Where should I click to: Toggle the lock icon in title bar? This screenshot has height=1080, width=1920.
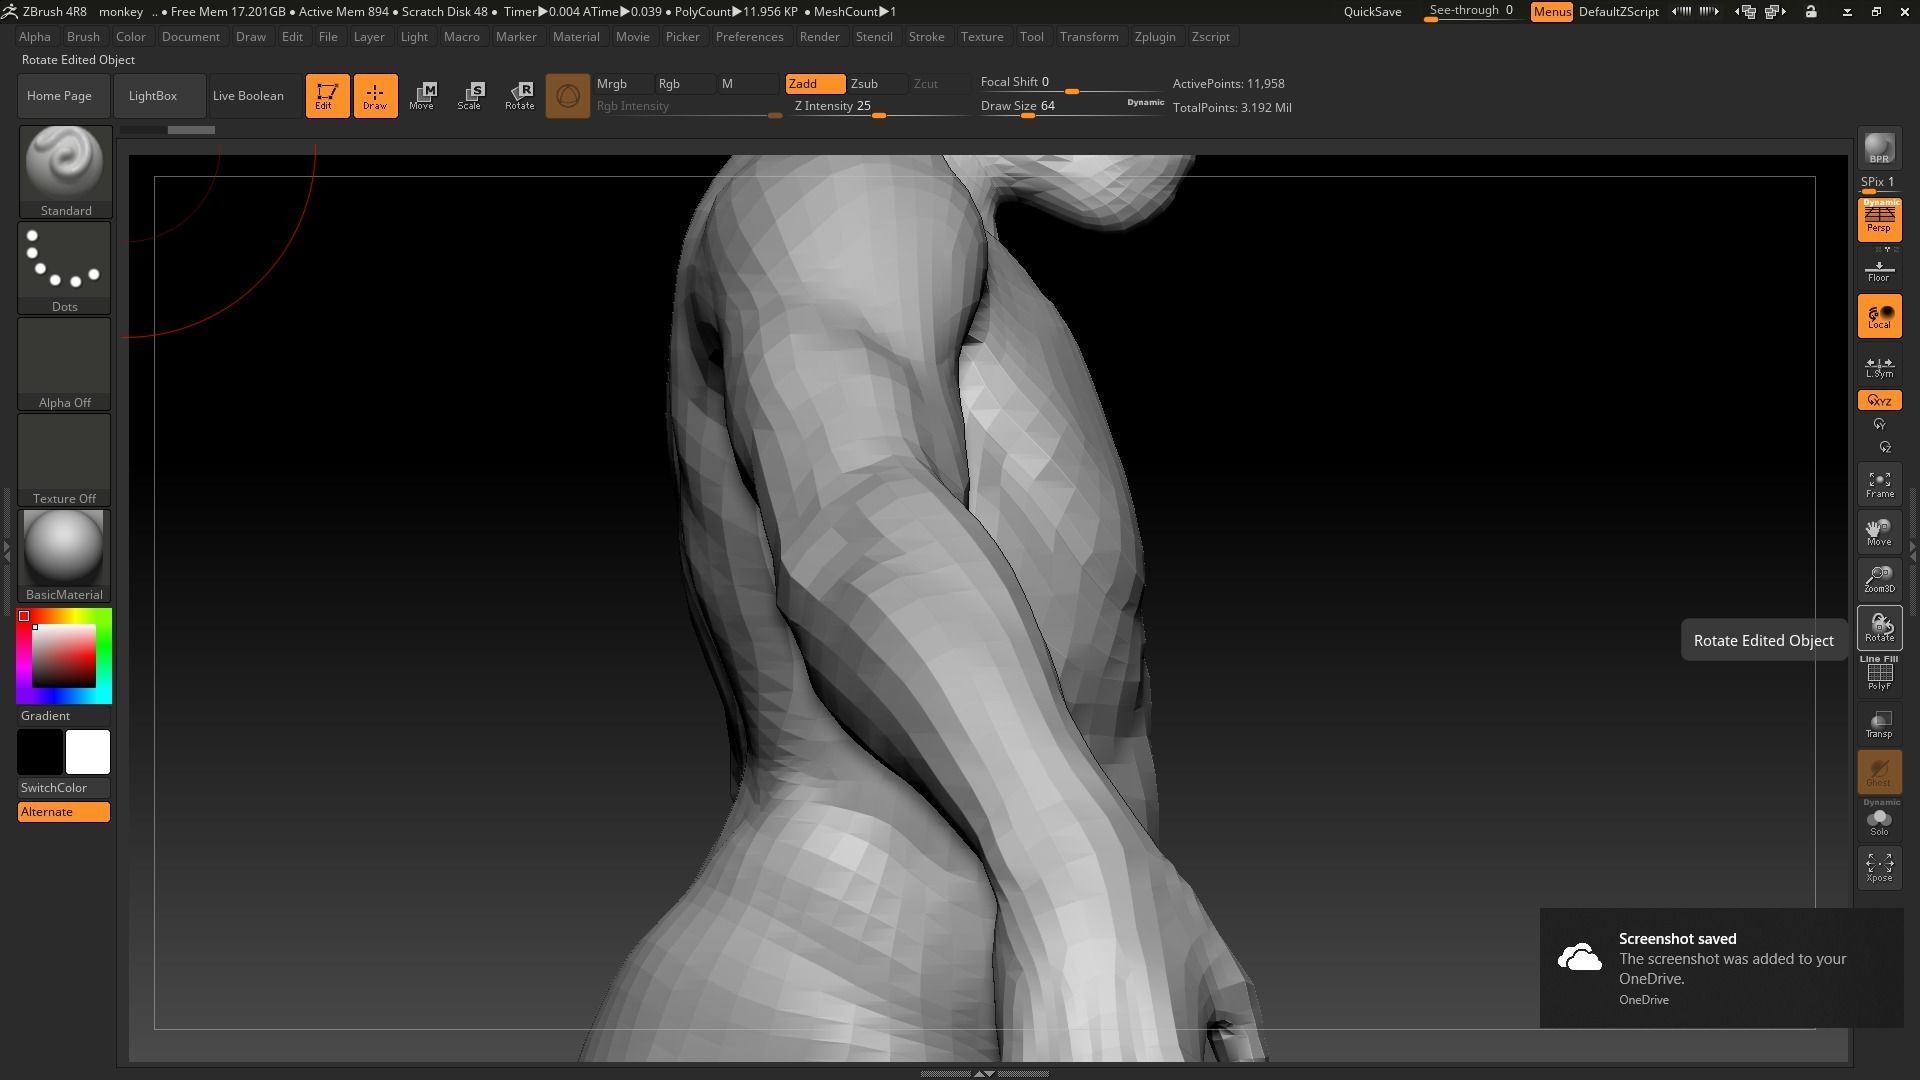[x=1811, y=12]
